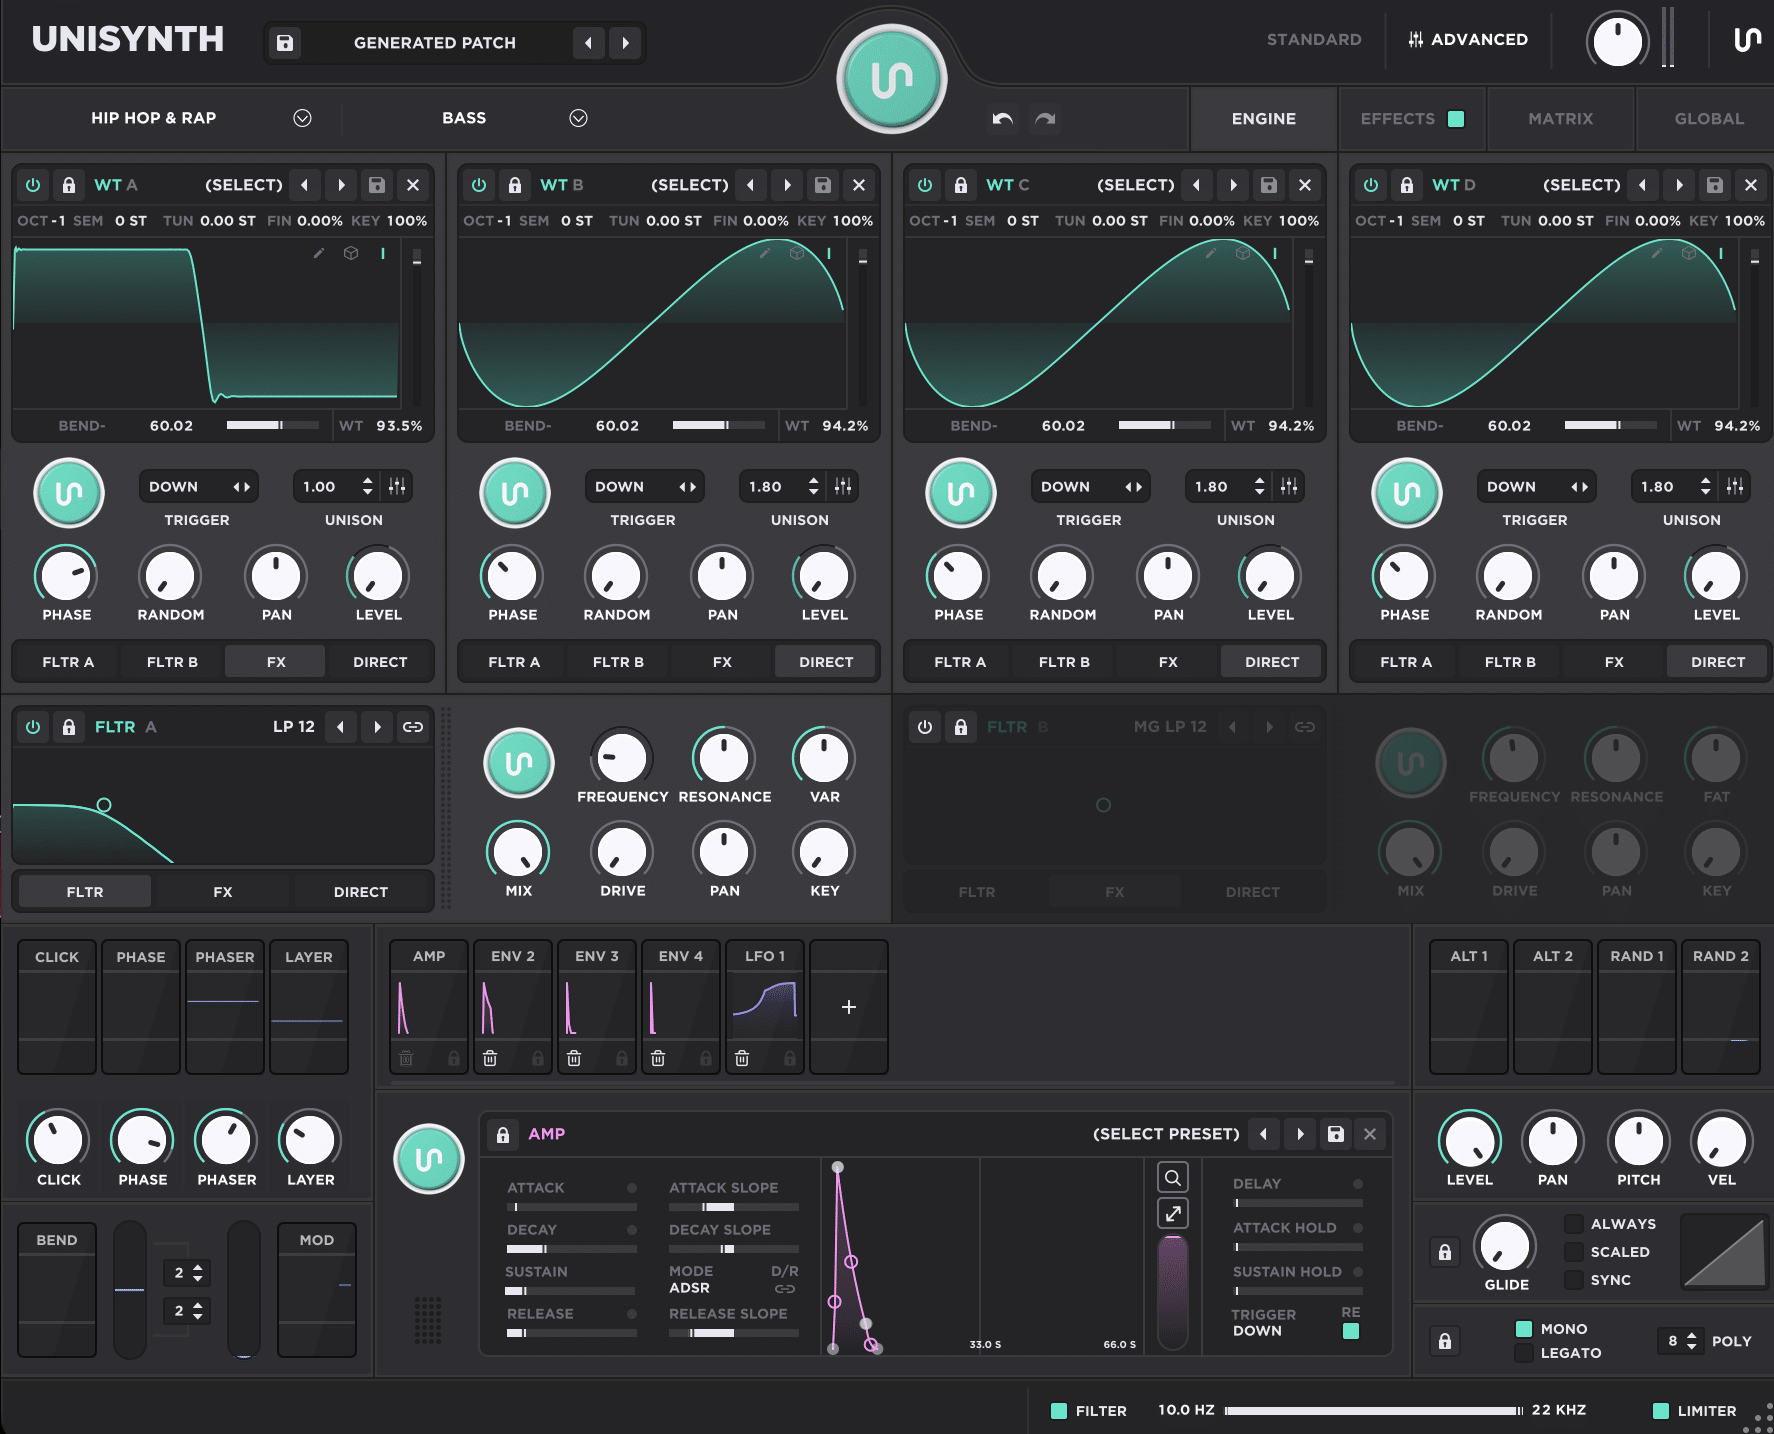1774x1434 pixels.
Task: Click the plus to add a new modulator
Action: click(x=848, y=1007)
